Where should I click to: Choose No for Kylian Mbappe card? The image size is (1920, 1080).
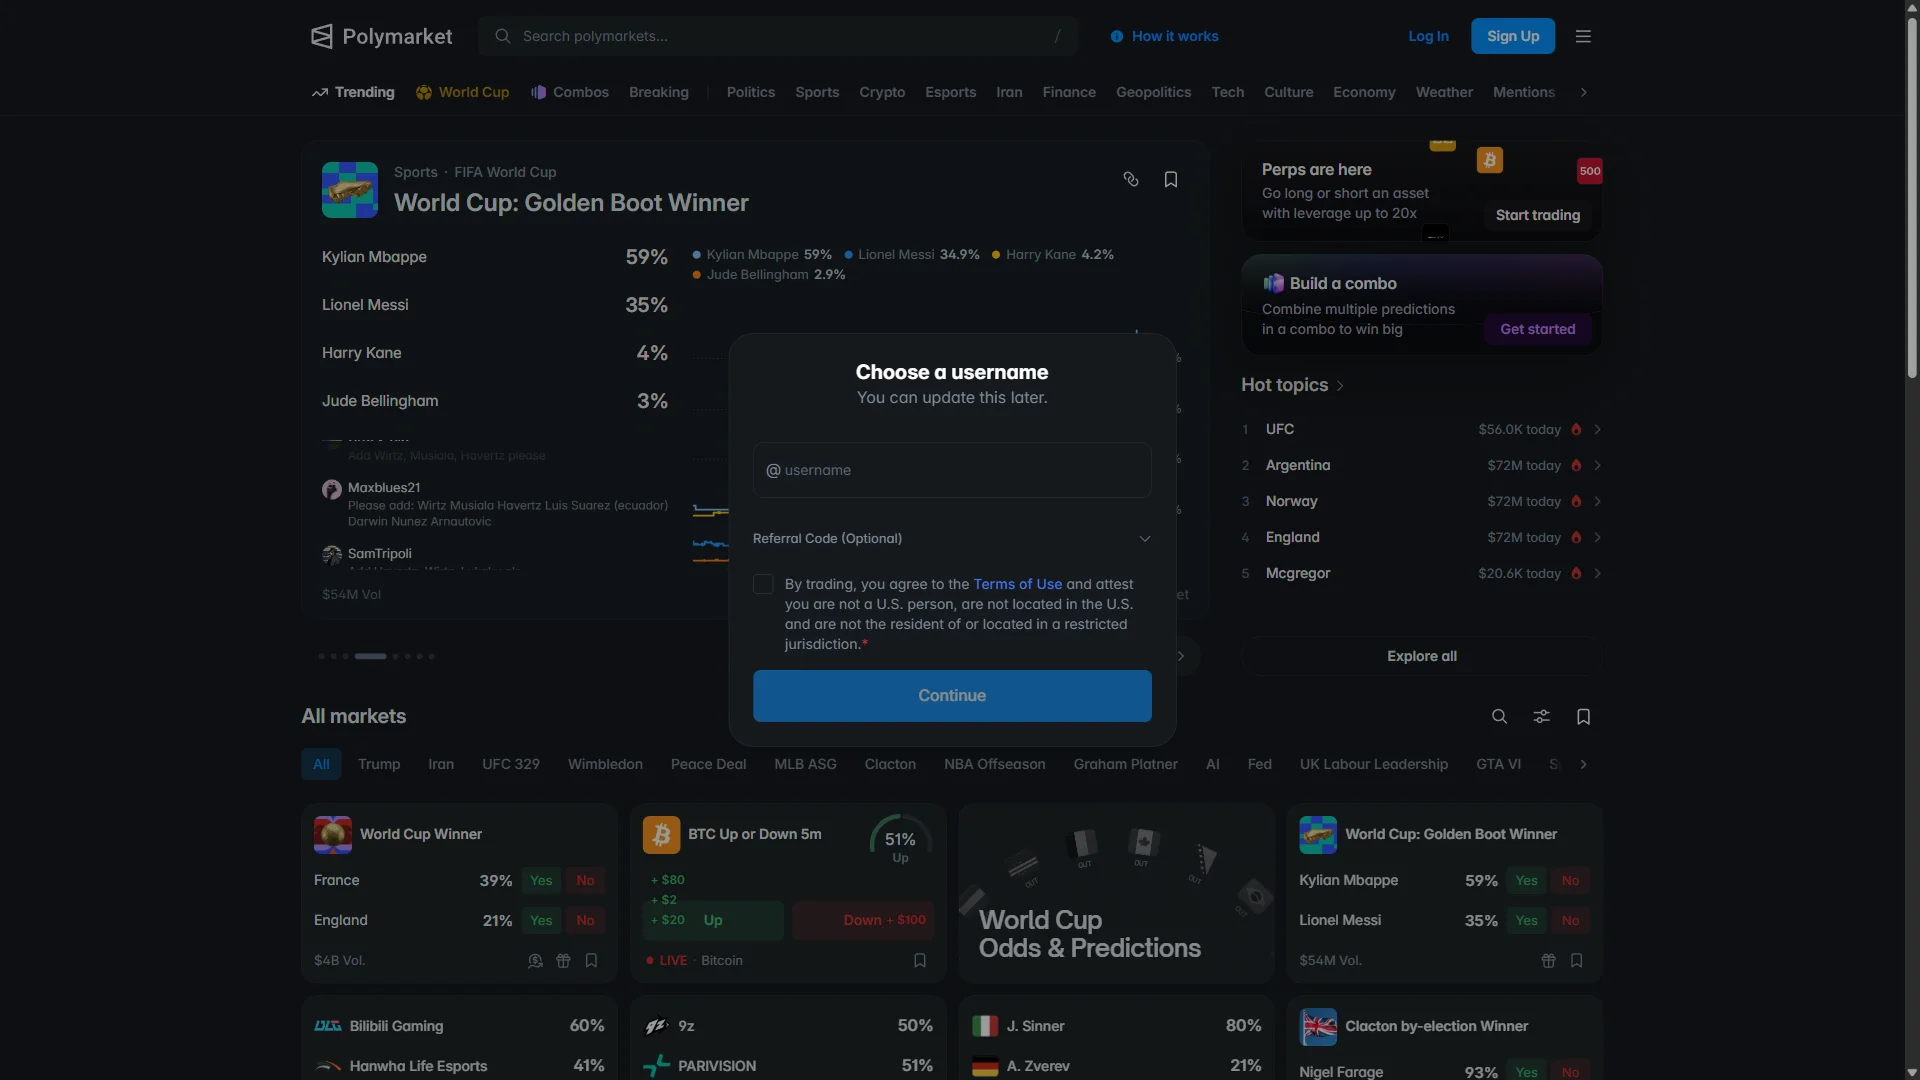point(1570,880)
